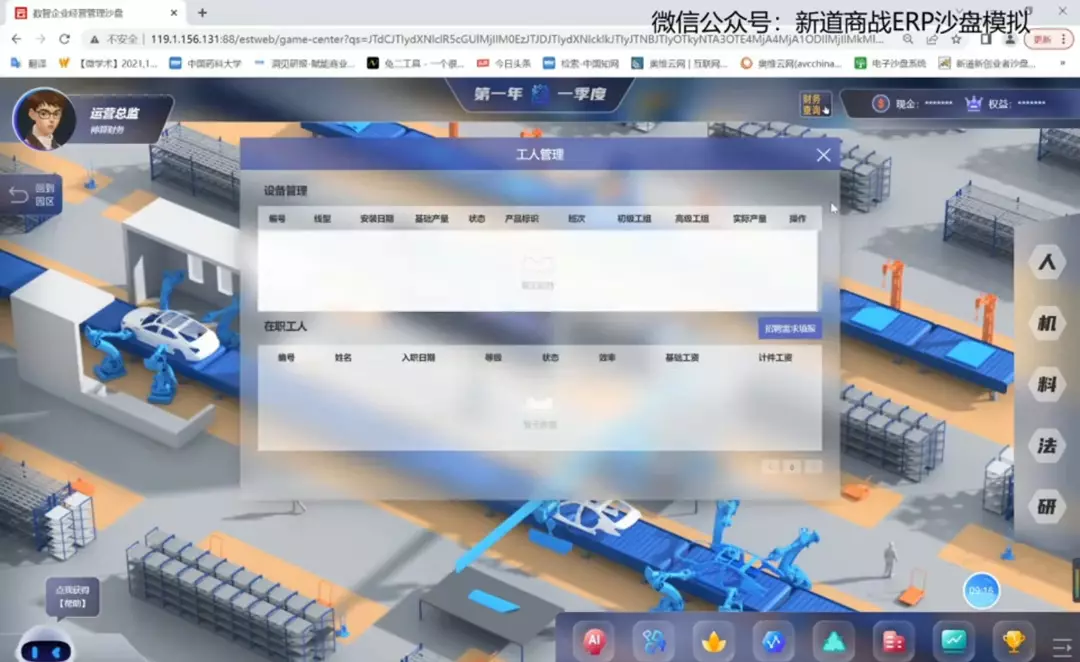Open the blue linked-nodes icon in bottom dock
The height and width of the screenshot is (662, 1080).
tap(654, 641)
